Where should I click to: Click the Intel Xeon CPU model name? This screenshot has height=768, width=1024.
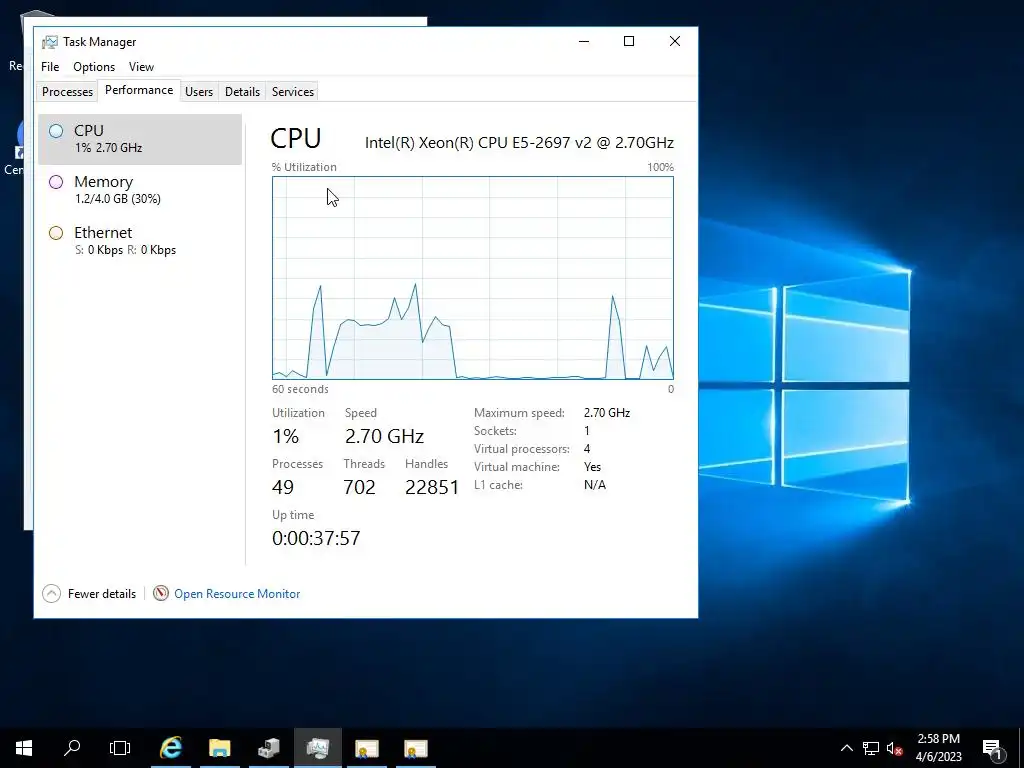(x=519, y=142)
